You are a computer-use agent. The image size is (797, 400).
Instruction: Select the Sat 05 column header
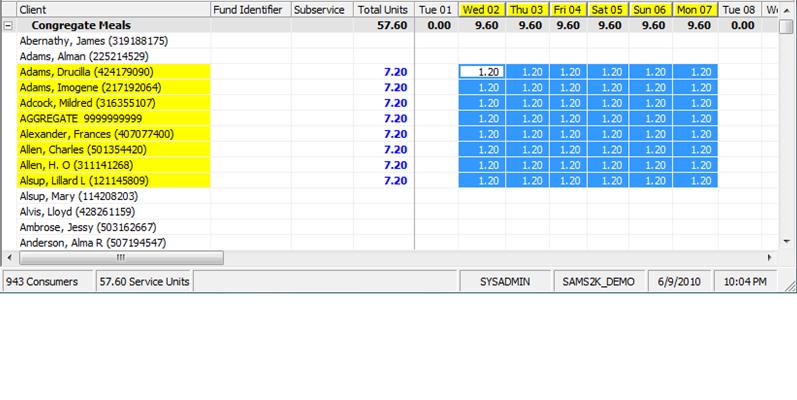(608, 9)
